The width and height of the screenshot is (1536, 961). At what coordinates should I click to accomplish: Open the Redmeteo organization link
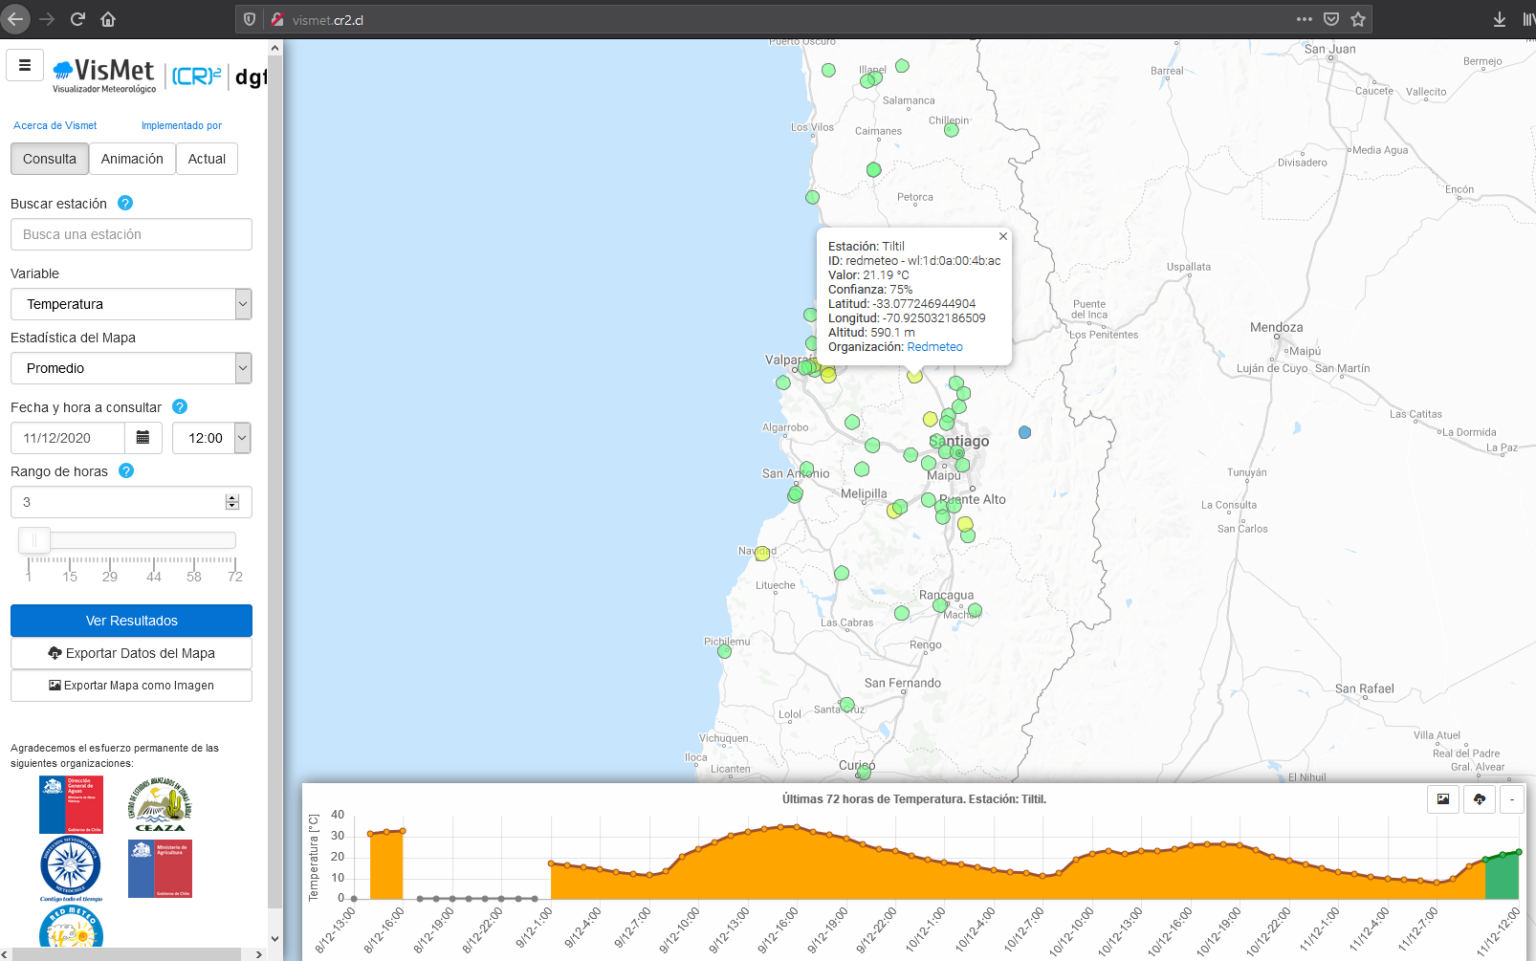[x=934, y=347]
